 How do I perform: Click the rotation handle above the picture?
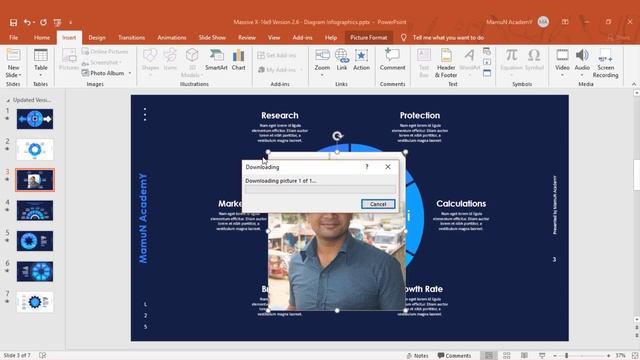click(x=337, y=136)
